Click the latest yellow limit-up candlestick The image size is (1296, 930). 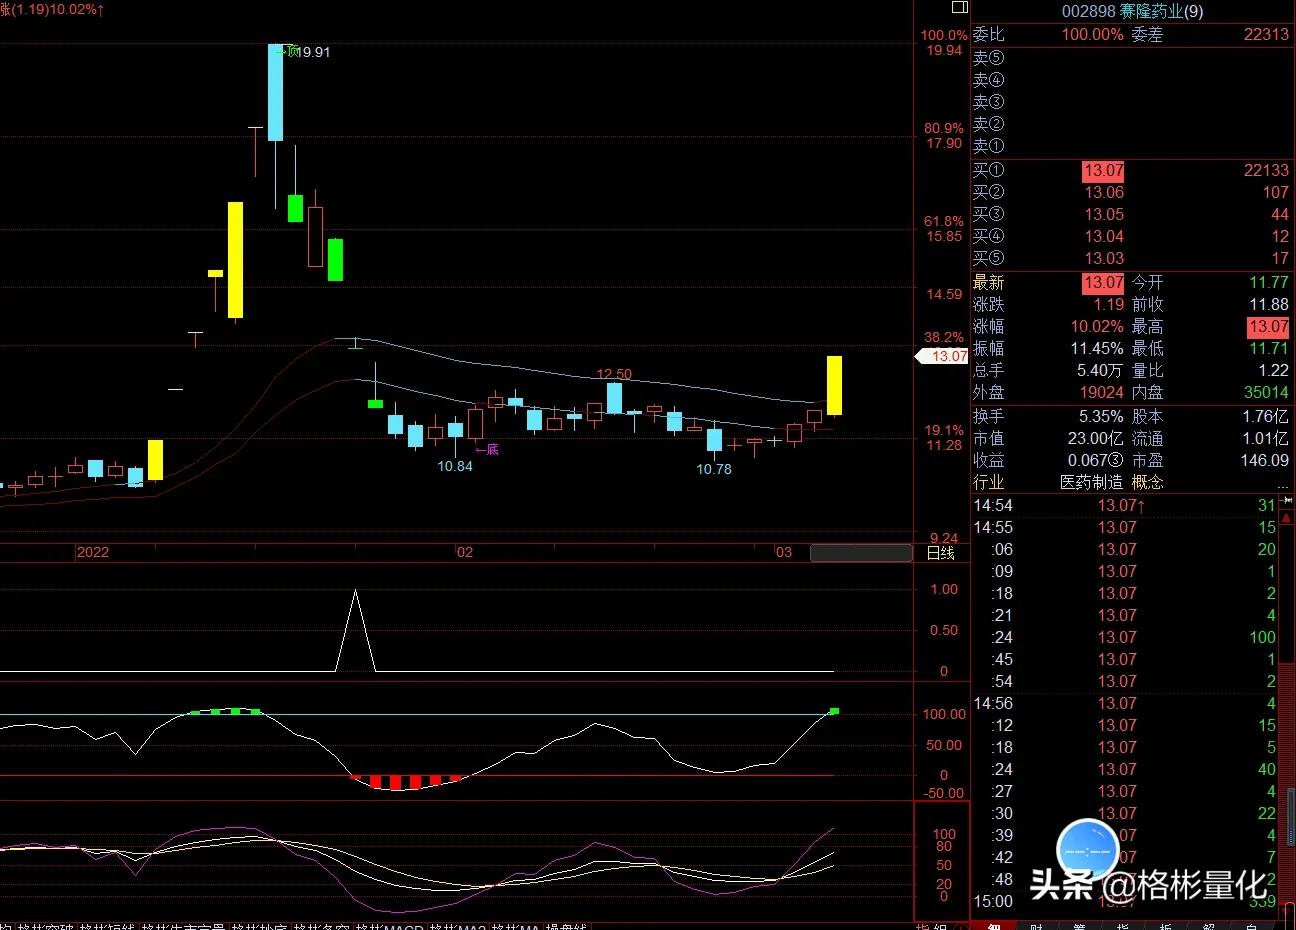tap(833, 385)
